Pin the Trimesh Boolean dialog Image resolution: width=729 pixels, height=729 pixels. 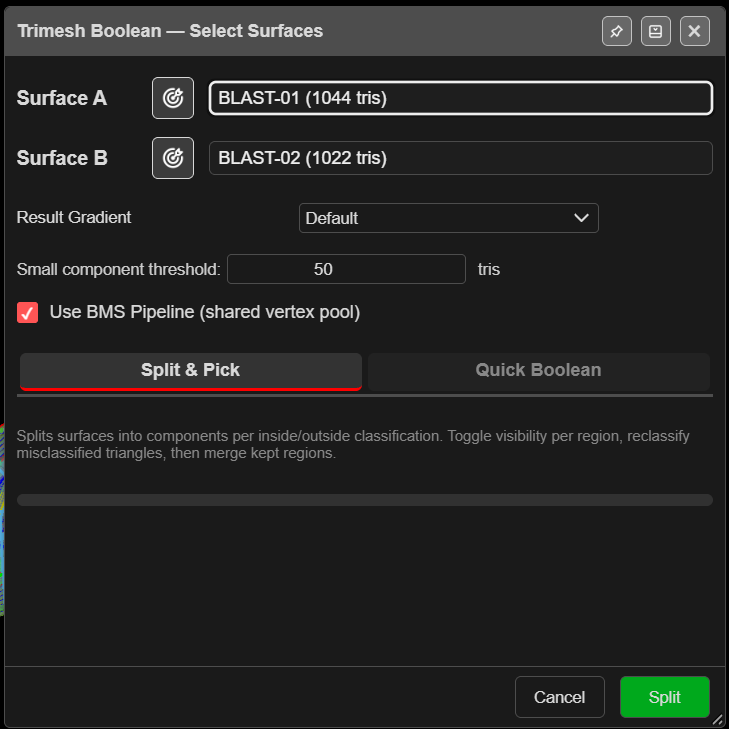(x=616, y=31)
